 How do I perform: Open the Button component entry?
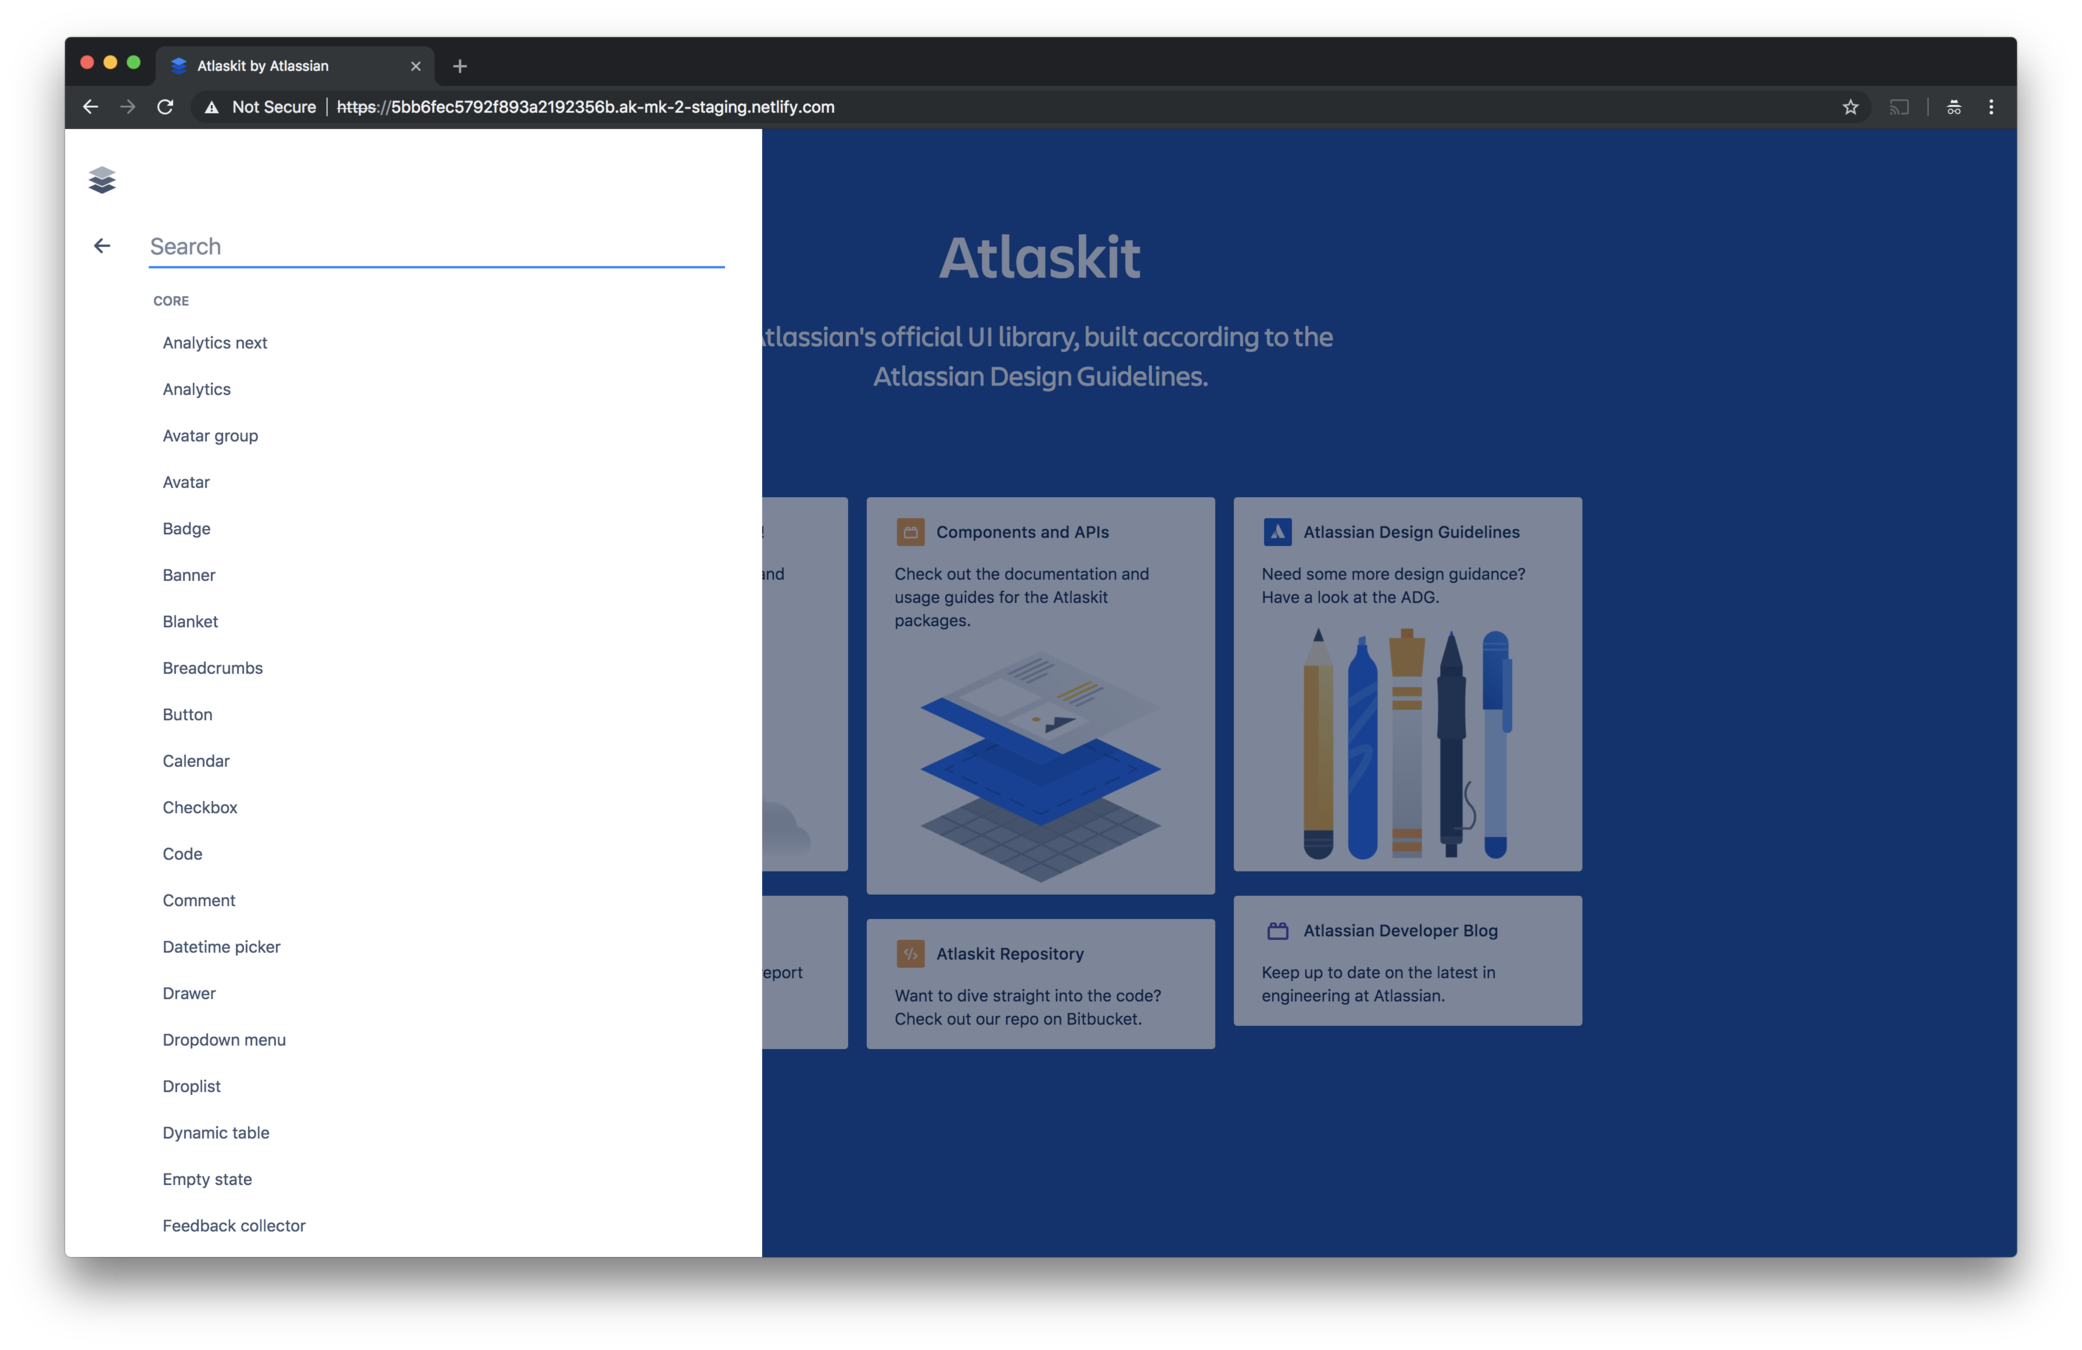[187, 714]
